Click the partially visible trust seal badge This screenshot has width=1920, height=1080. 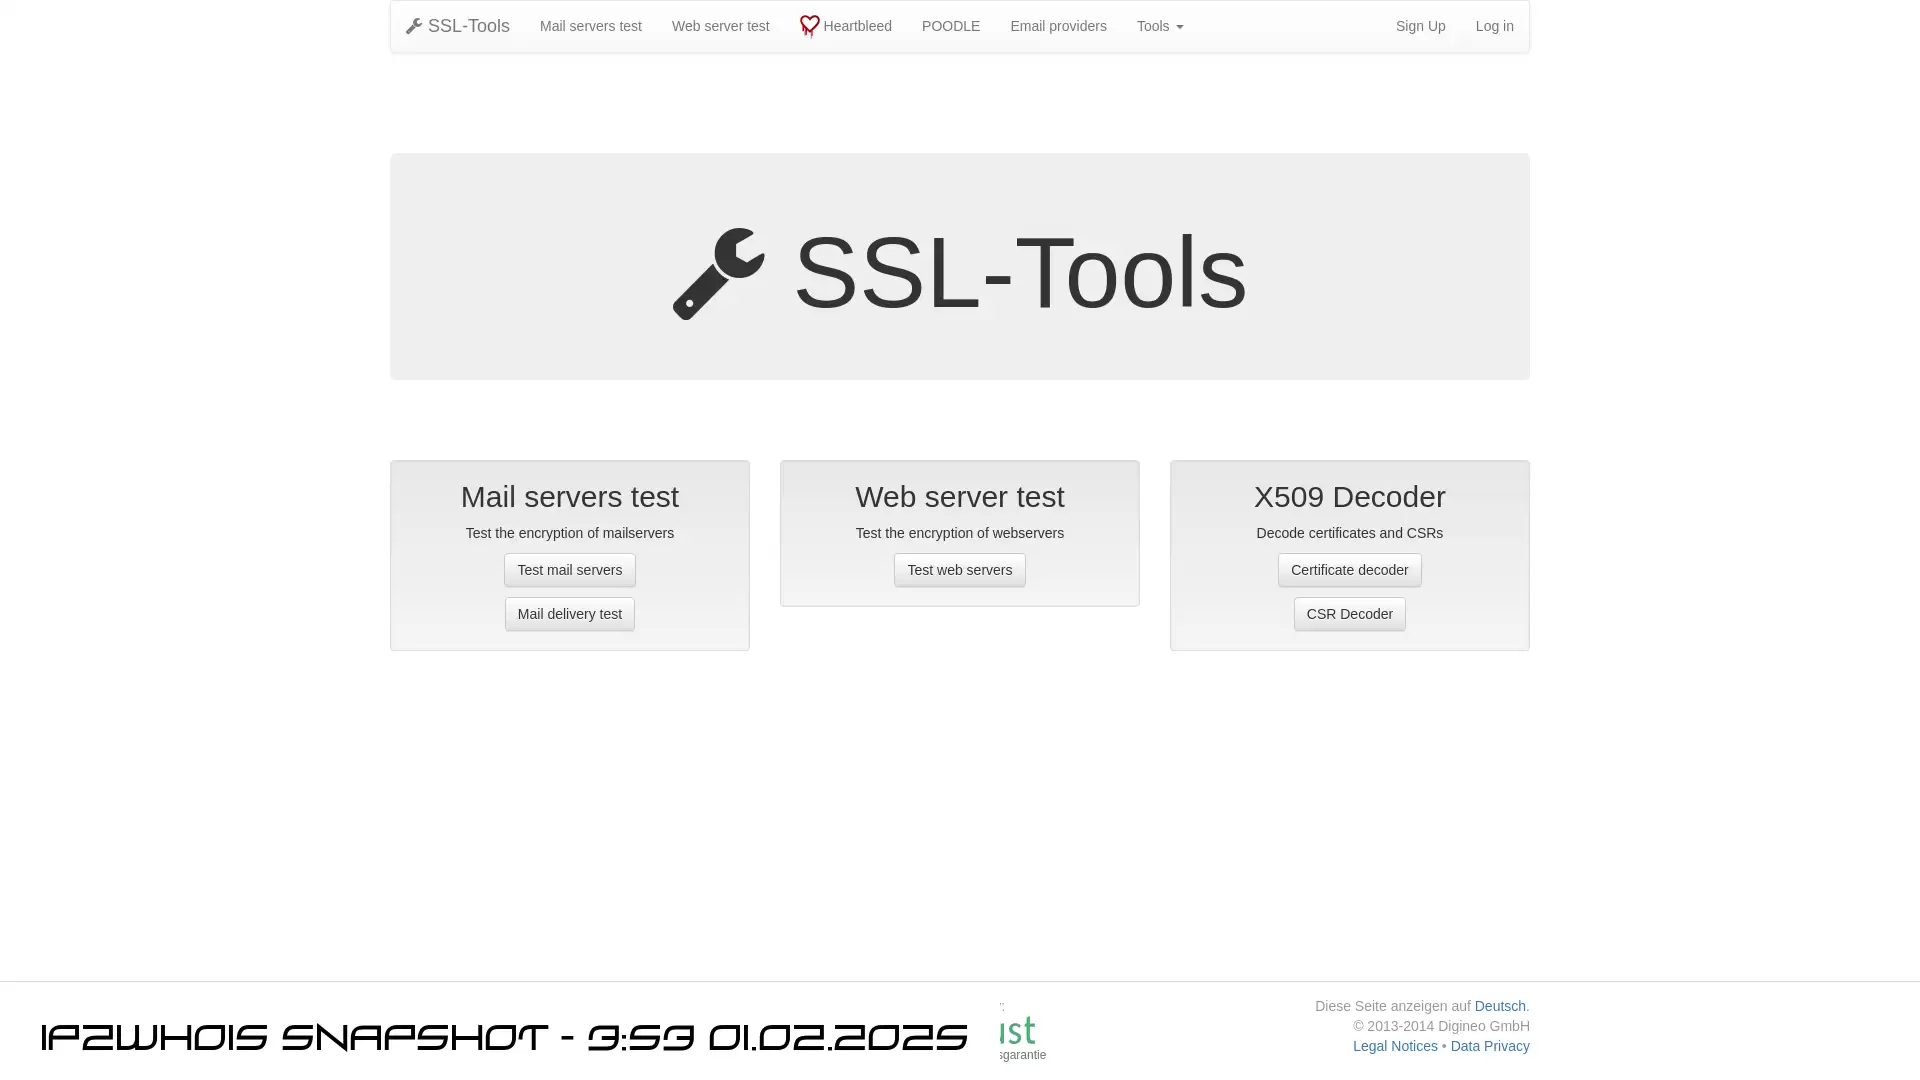(x=1022, y=1031)
